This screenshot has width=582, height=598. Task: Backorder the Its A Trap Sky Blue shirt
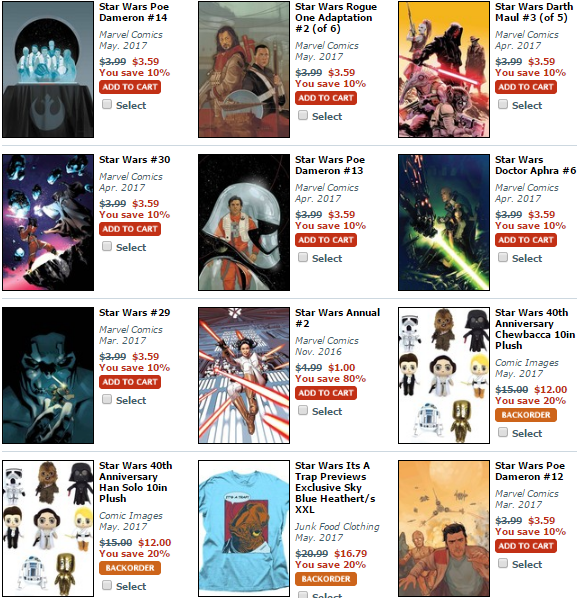click(x=326, y=579)
